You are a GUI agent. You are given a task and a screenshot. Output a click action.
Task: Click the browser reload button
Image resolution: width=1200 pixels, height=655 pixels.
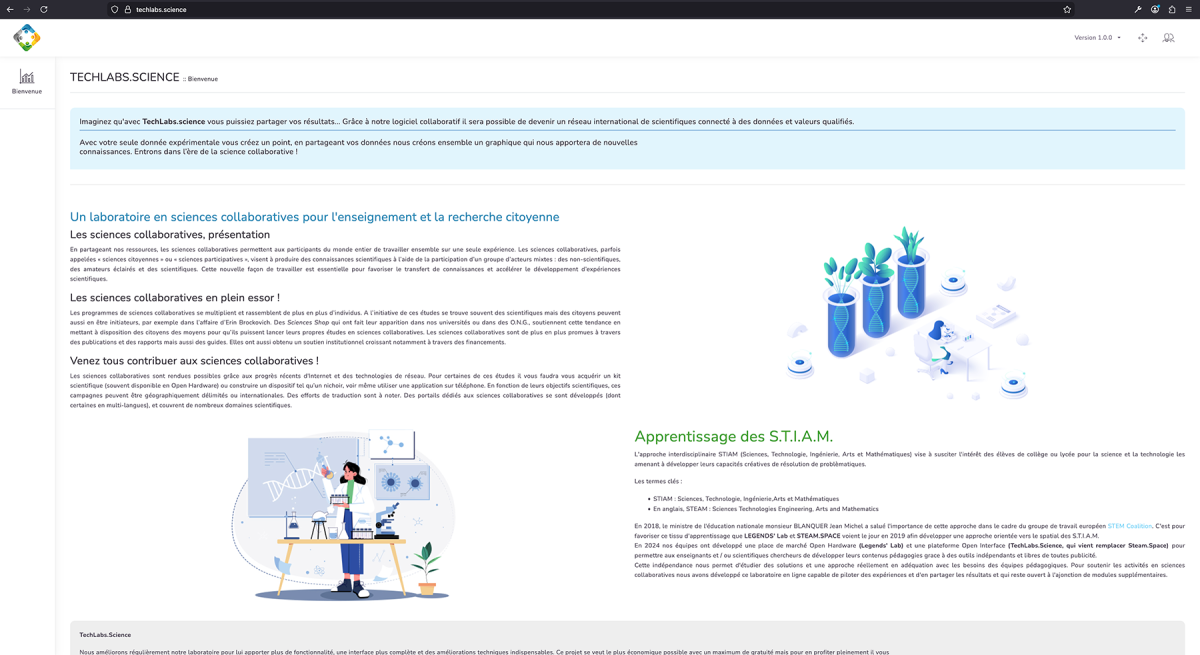44,9
